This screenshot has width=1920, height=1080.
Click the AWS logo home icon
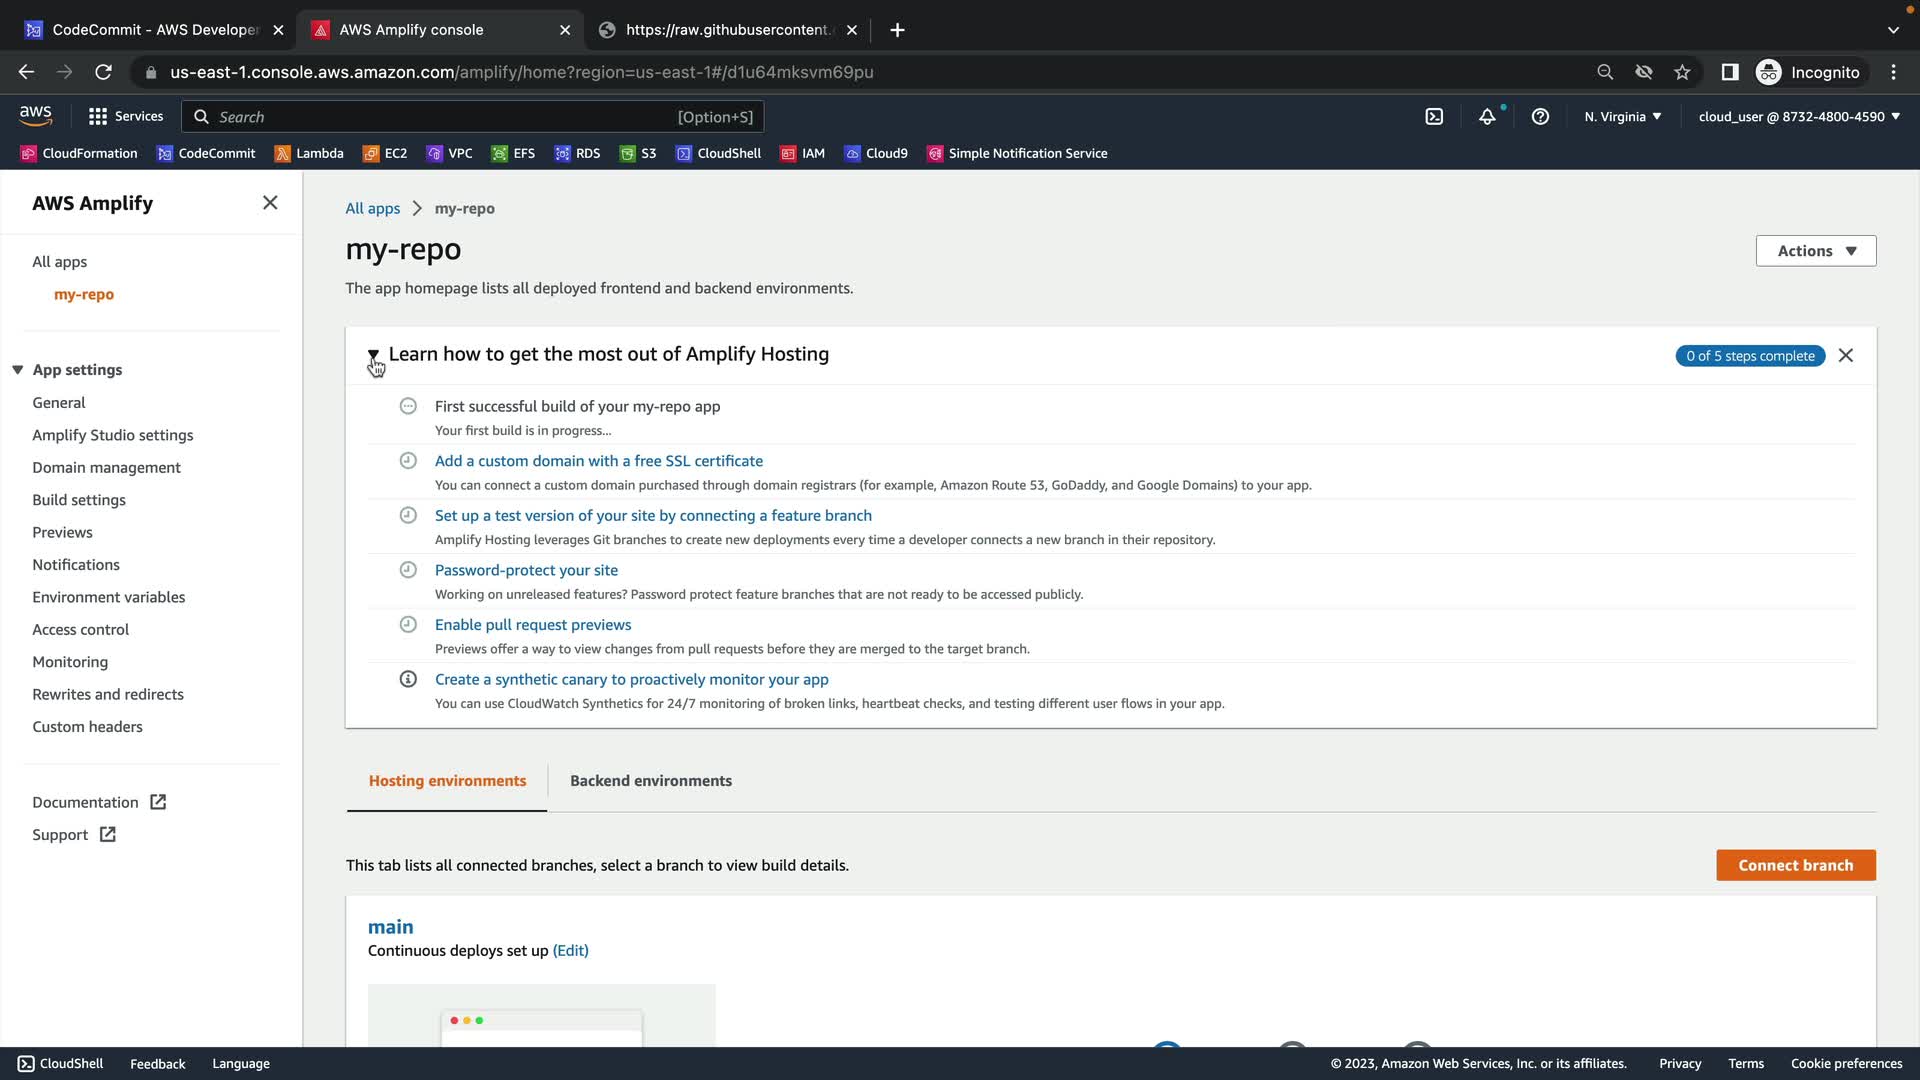pos(36,116)
